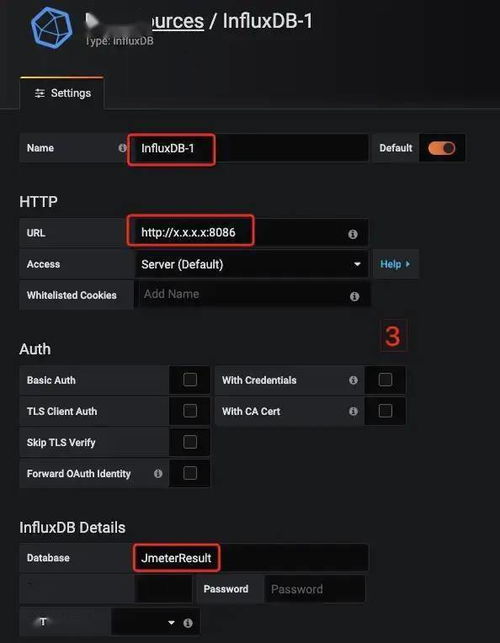
Task: Click the URL input field
Action: 249,233
